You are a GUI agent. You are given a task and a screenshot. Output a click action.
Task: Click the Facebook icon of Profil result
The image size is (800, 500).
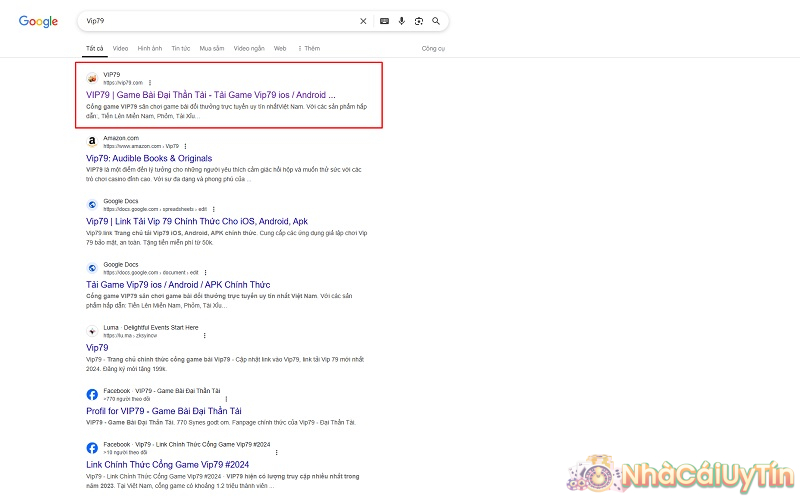(92, 394)
